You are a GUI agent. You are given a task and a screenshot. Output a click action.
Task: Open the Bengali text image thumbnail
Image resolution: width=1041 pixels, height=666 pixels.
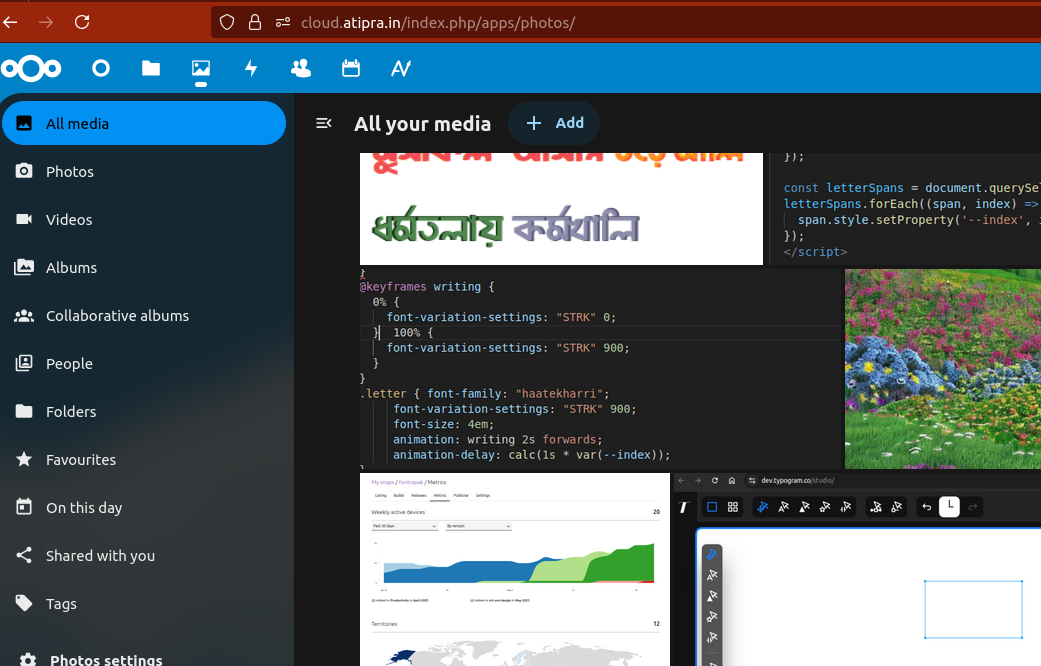[x=561, y=208]
